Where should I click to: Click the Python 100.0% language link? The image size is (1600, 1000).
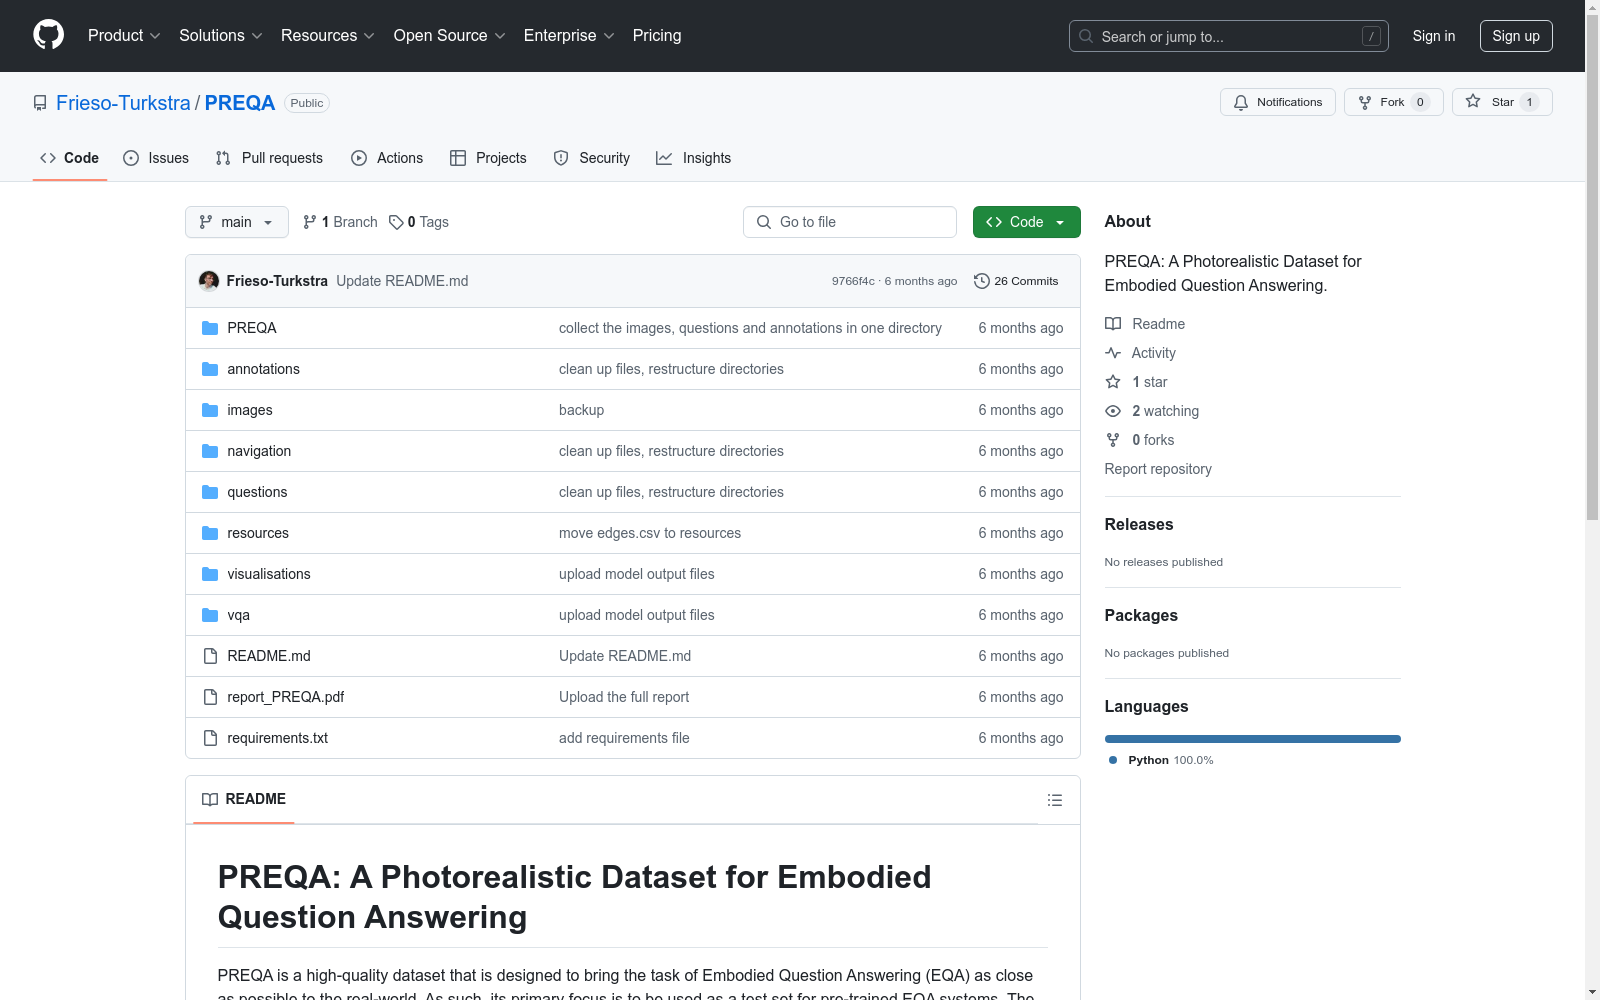pyautogui.click(x=1161, y=760)
